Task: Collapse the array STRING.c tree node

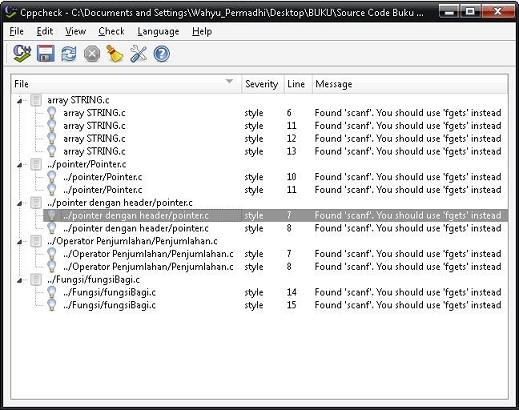Action: [x=19, y=100]
